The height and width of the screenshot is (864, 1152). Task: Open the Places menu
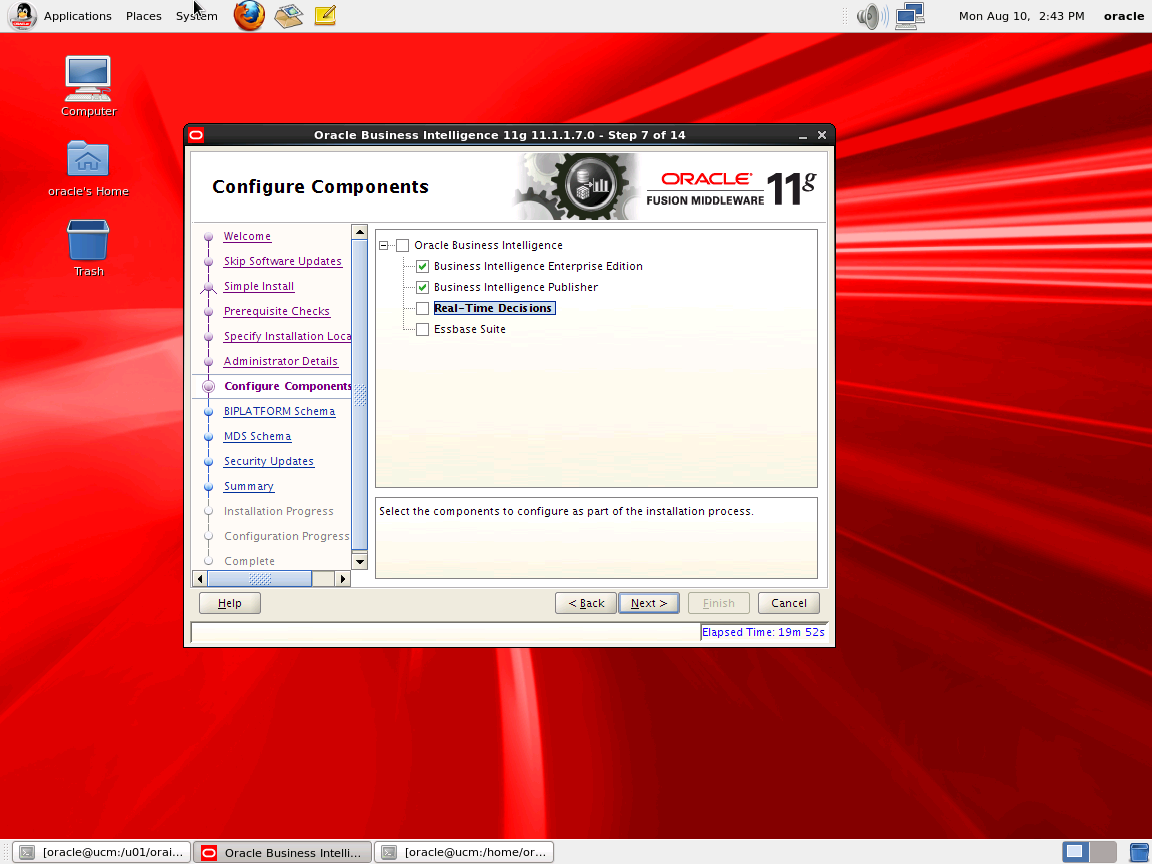click(x=143, y=15)
